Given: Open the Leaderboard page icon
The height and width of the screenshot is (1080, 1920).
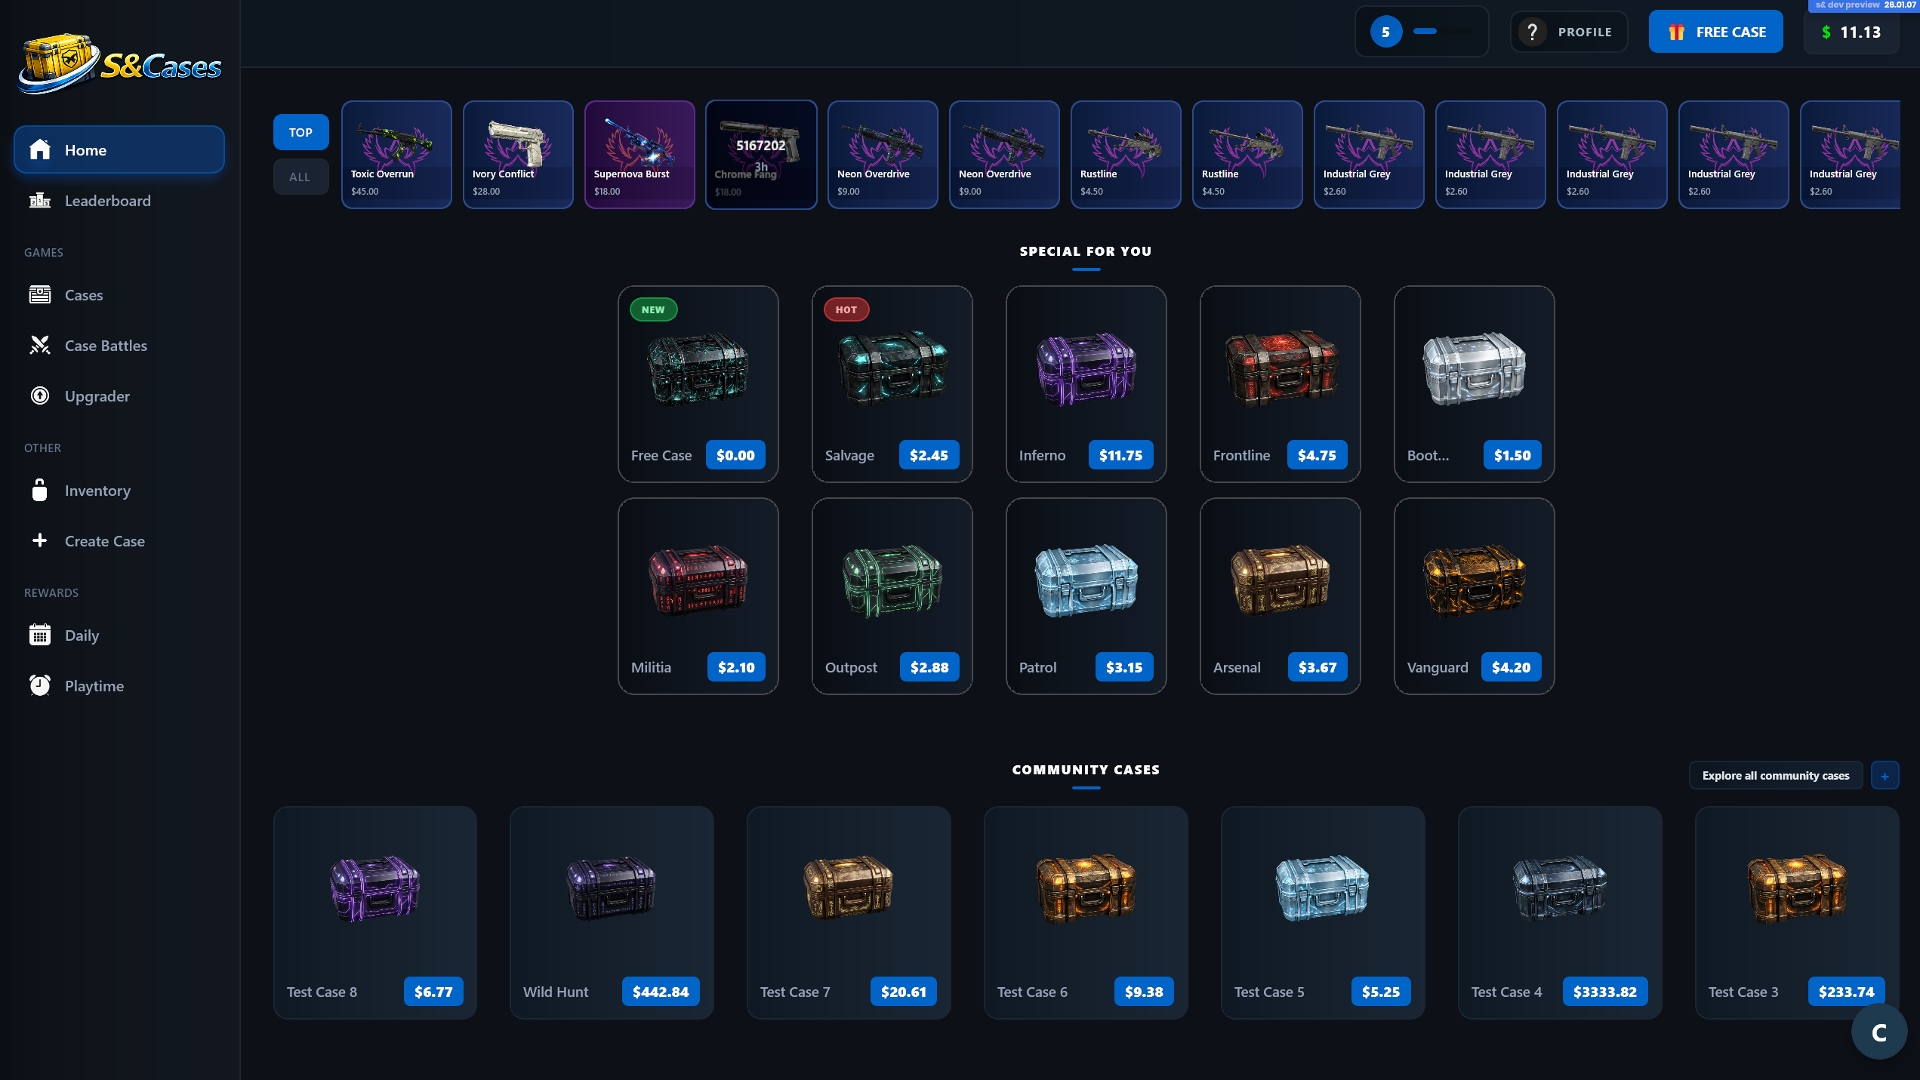Looking at the screenshot, I should [x=40, y=201].
